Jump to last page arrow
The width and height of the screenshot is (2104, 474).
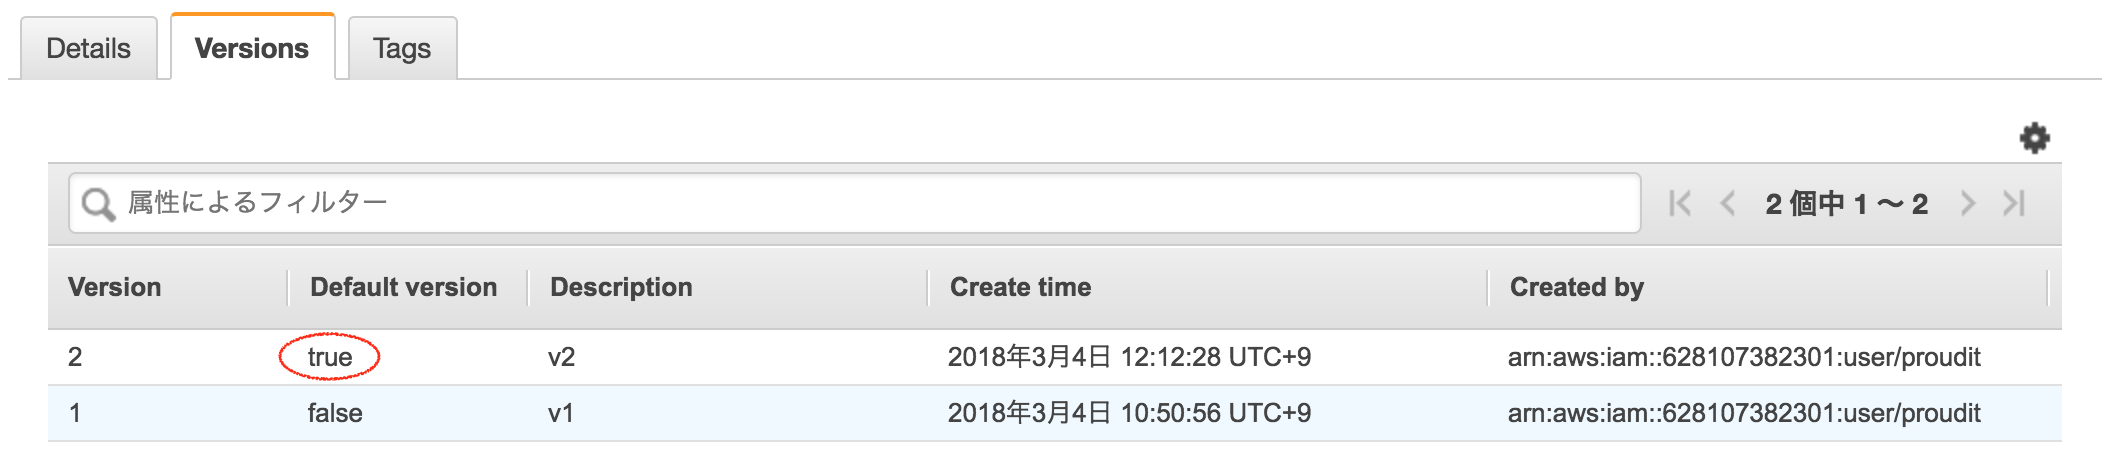click(2014, 204)
